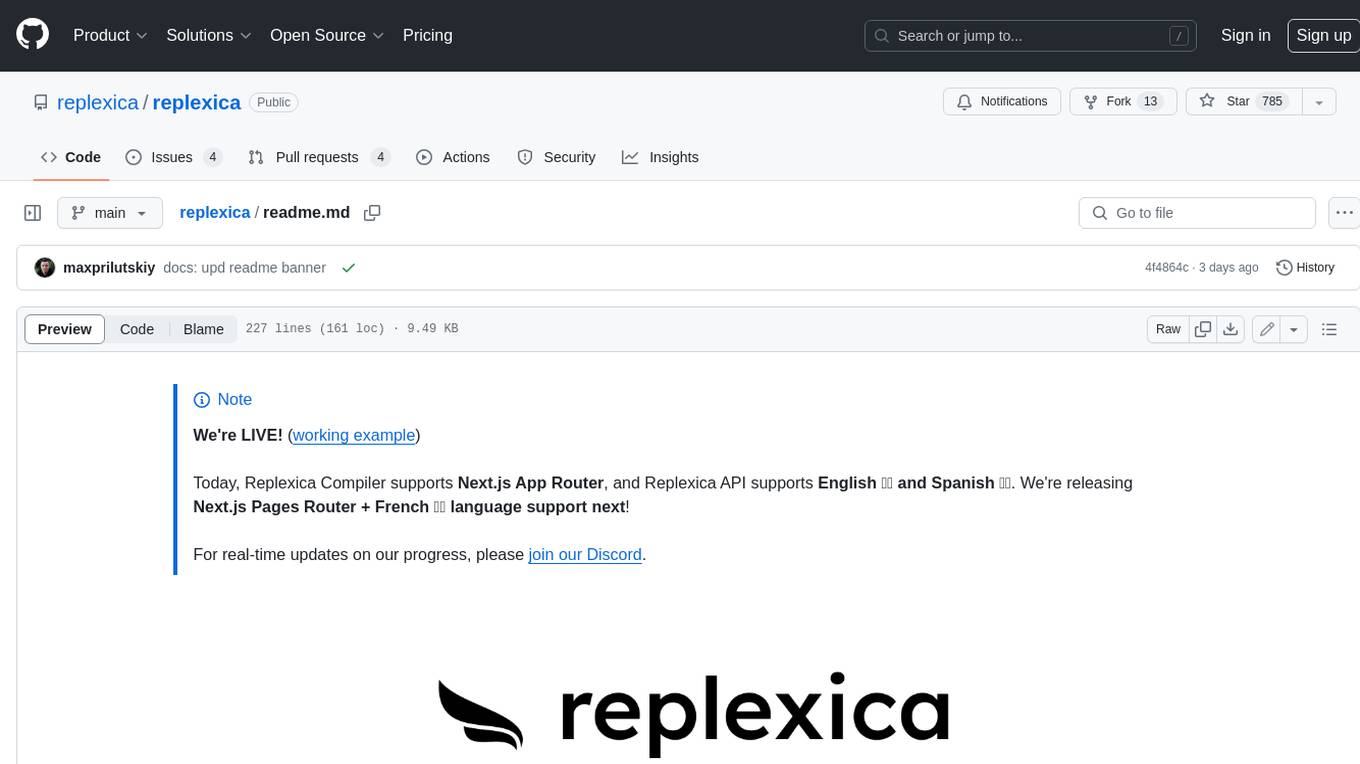Image resolution: width=1360 pixels, height=764 pixels.
Task: Expand the Product menu
Action: point(110,35)
